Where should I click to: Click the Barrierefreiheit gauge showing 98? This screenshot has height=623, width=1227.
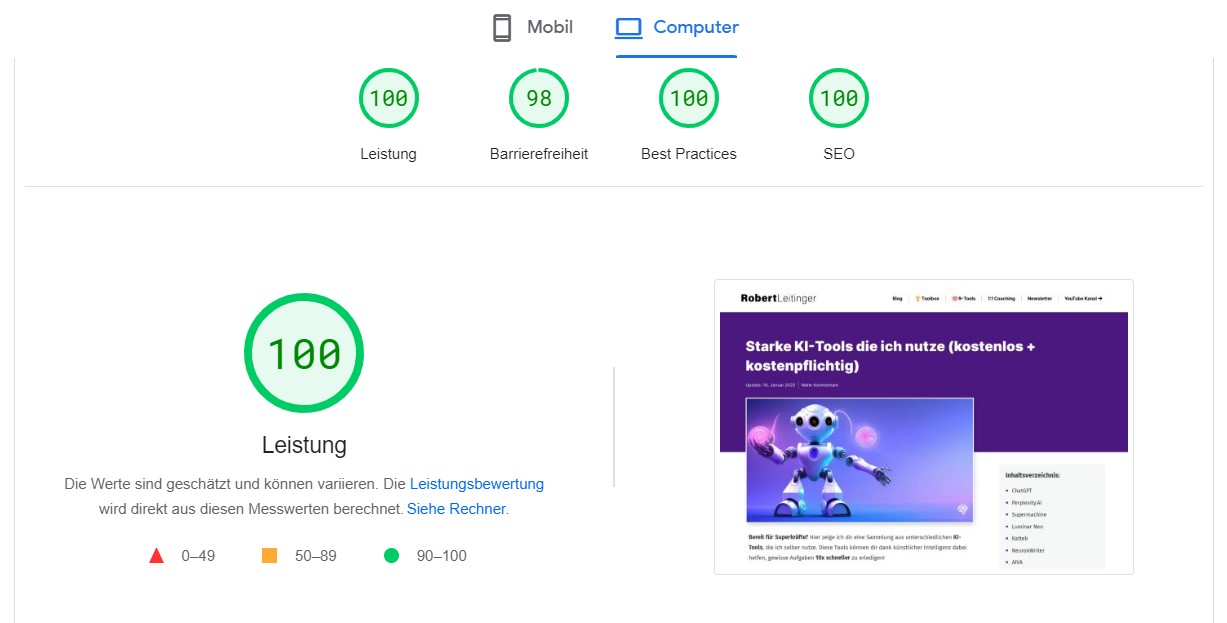pyautogui.click(x=538, y=97)
